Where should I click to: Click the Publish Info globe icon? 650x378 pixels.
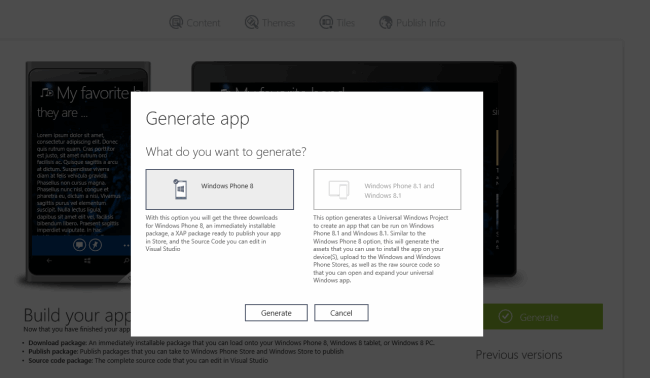point(386,22)
